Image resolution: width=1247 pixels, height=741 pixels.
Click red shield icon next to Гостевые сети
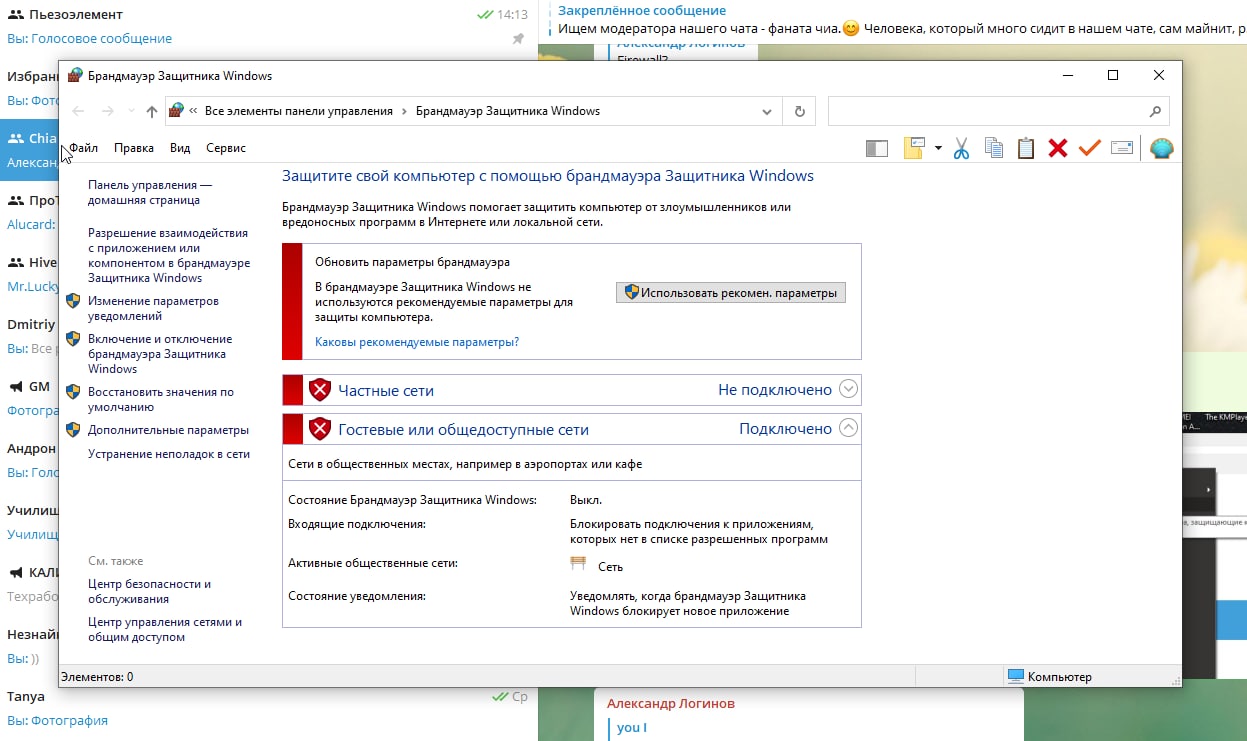tap(320, 429)
